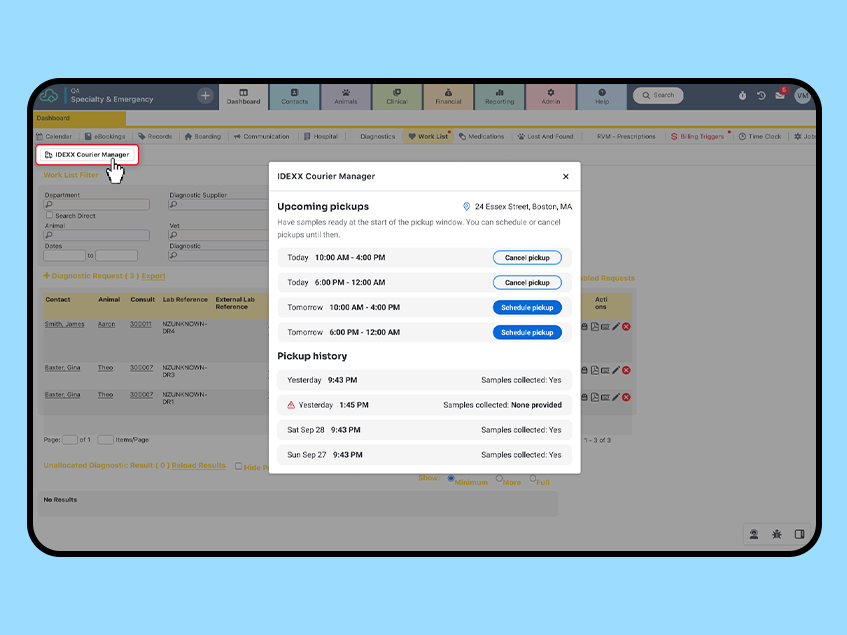Open PDF for NZUNKNOWN-DR3 request
The image size is (847, 635).
pos(595,370)
